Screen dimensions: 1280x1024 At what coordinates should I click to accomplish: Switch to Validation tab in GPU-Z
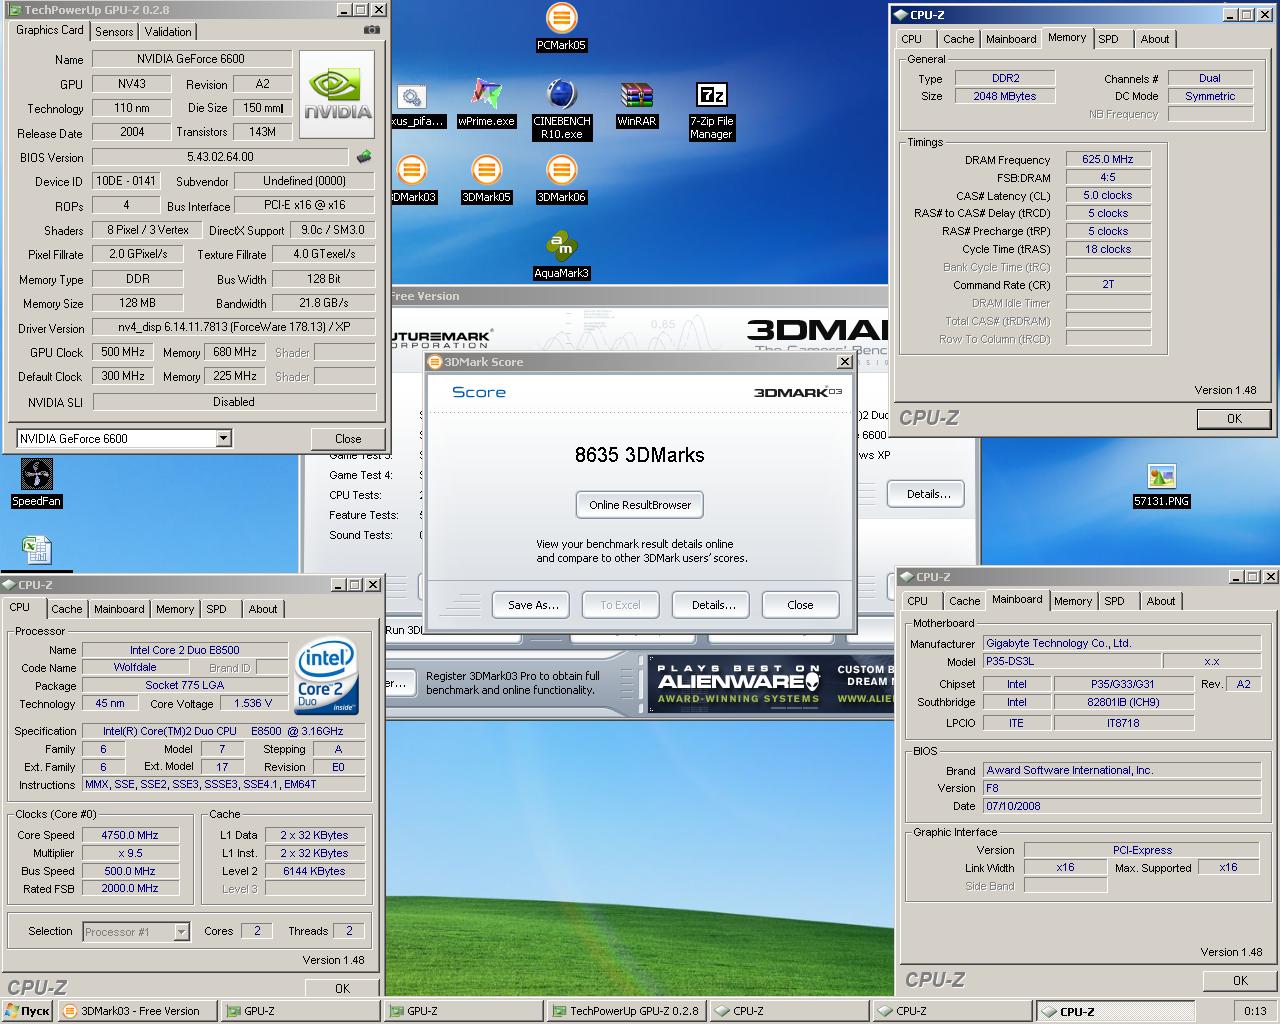[168, 31]
